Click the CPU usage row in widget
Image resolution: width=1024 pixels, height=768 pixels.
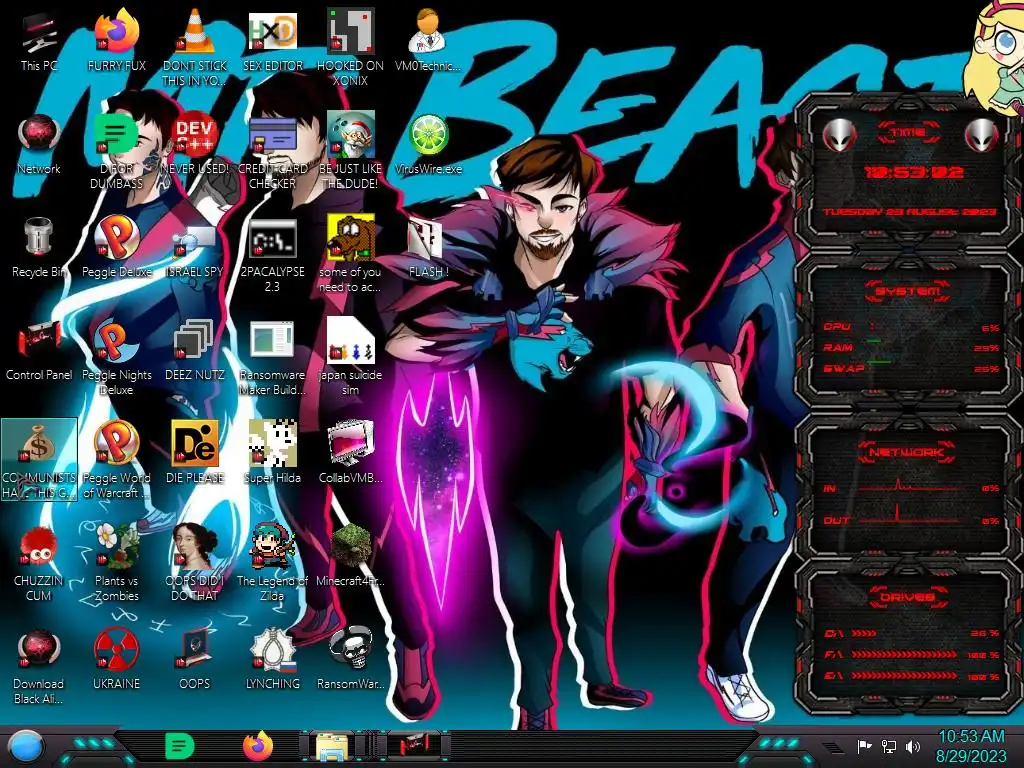click(912, 327)
